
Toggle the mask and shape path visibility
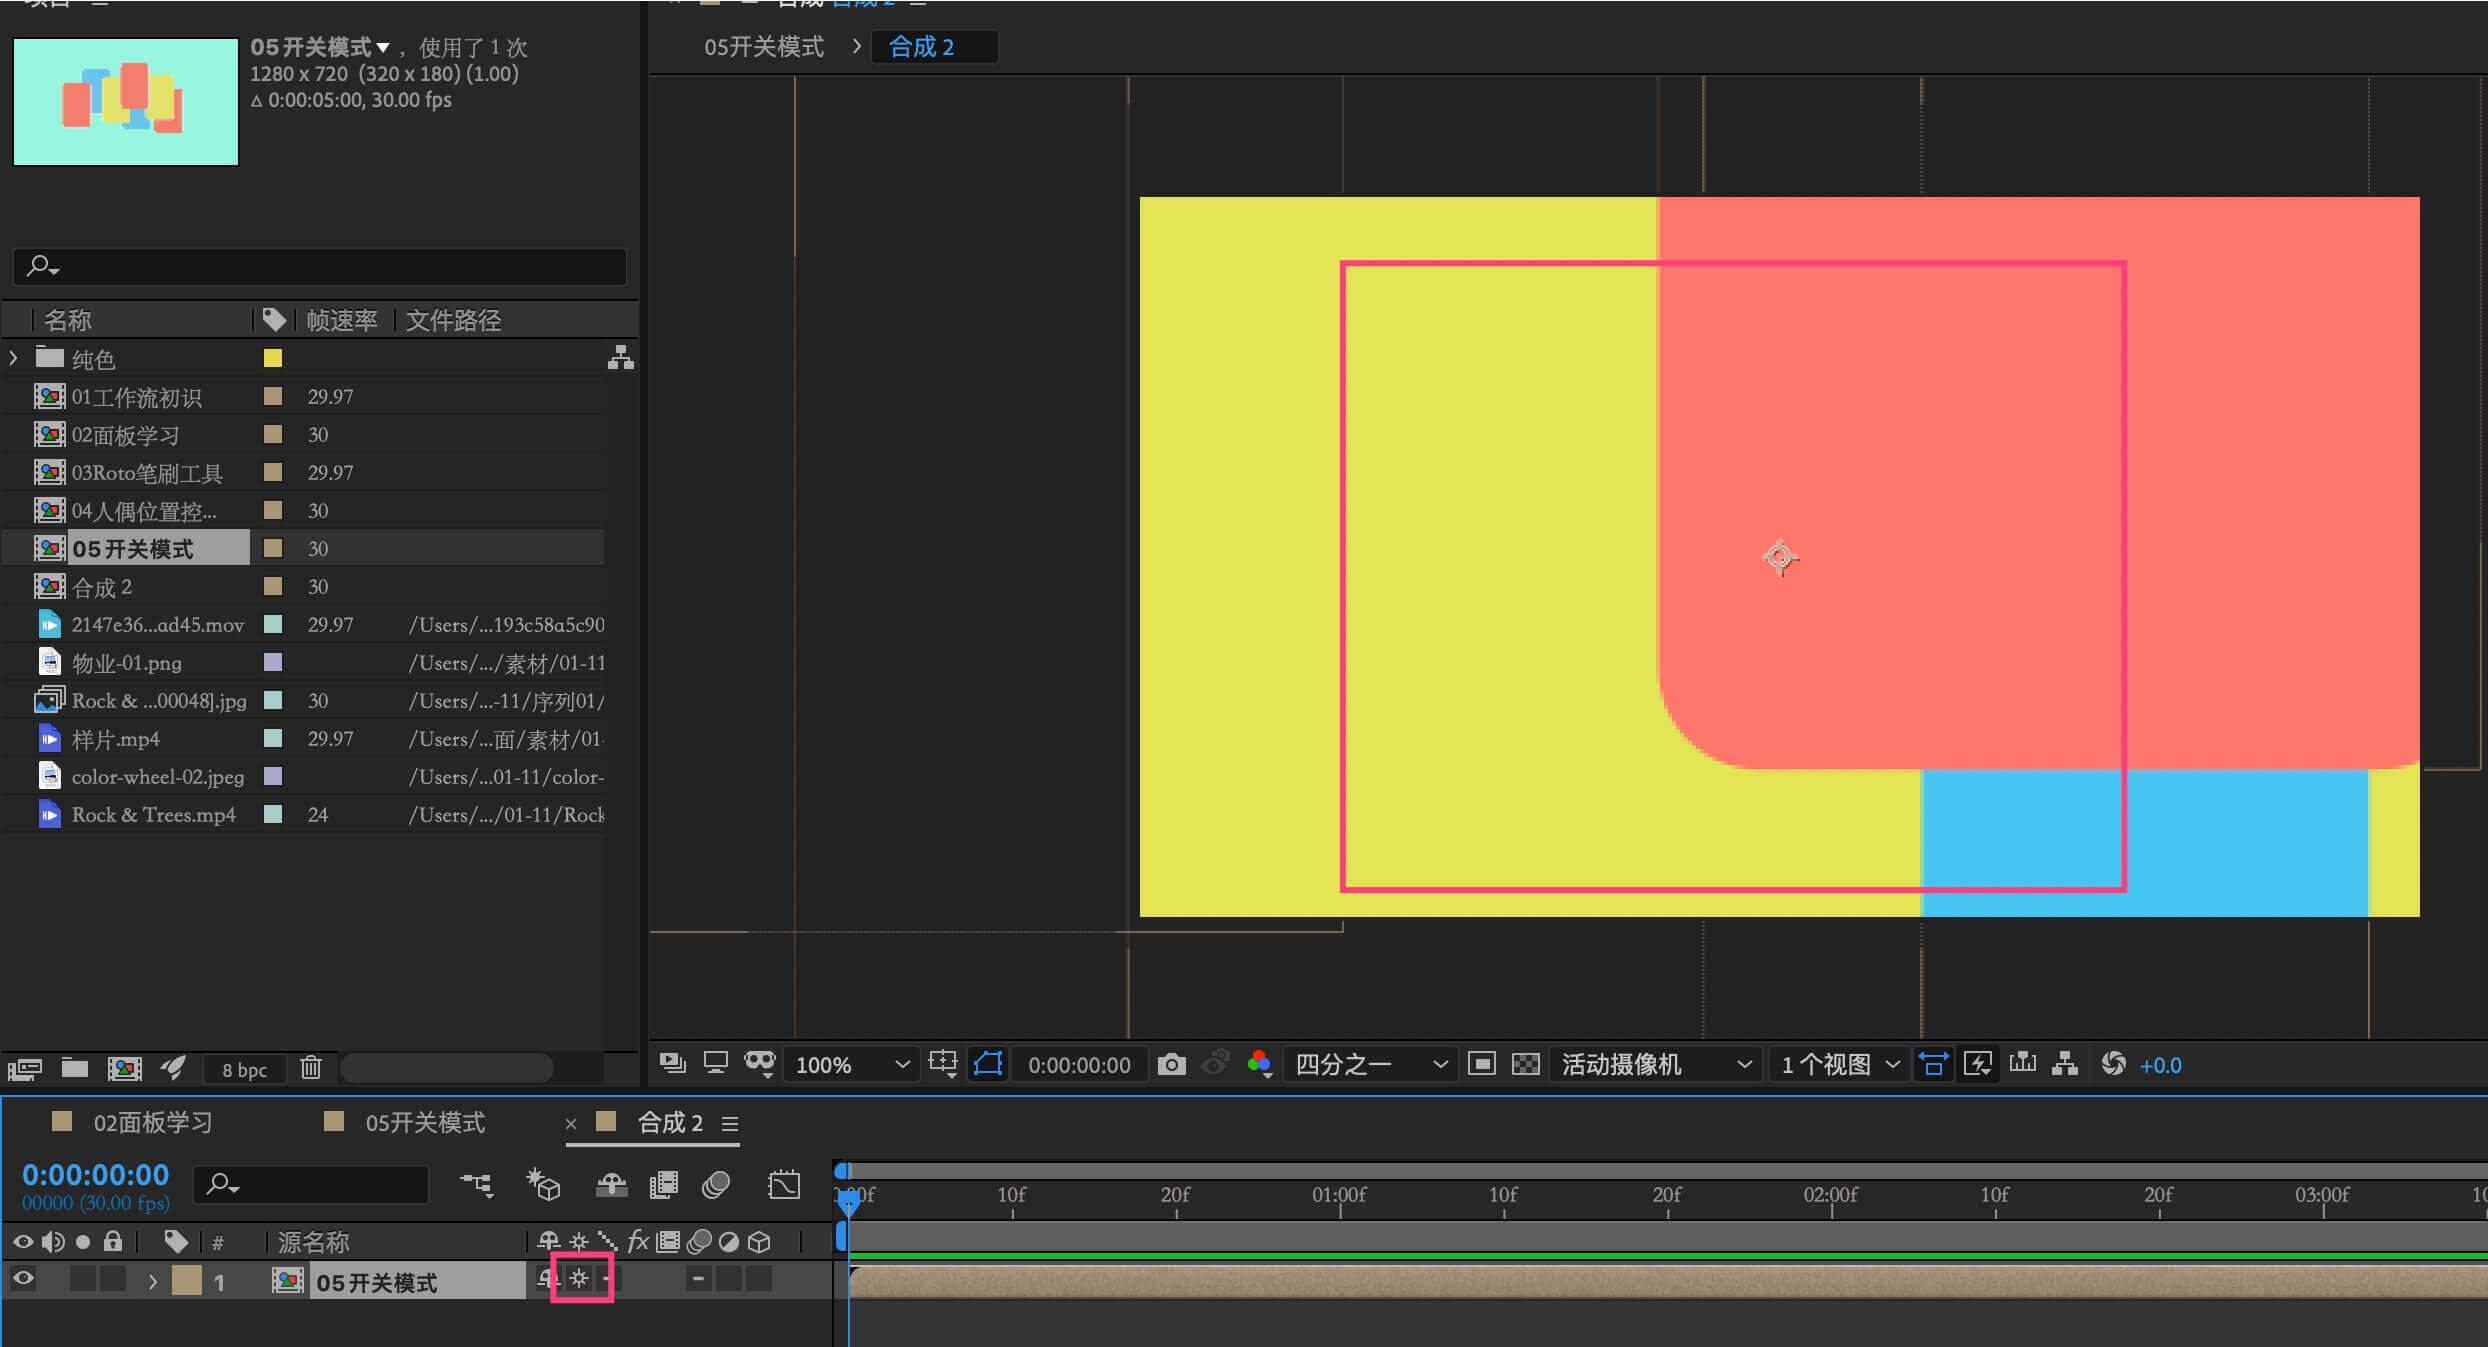tap(988, 1064)
